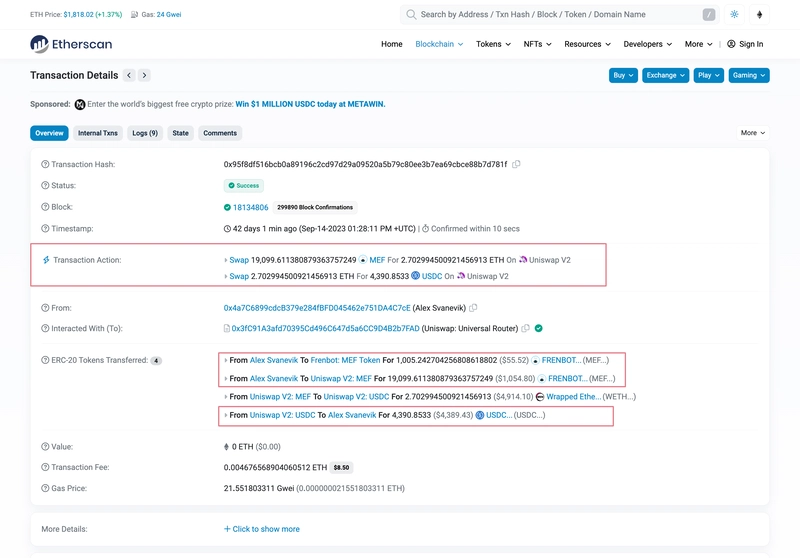Screen dimensions: 800x558
Task: Toggle the light/dark theme sun icon
Action: 734,14
